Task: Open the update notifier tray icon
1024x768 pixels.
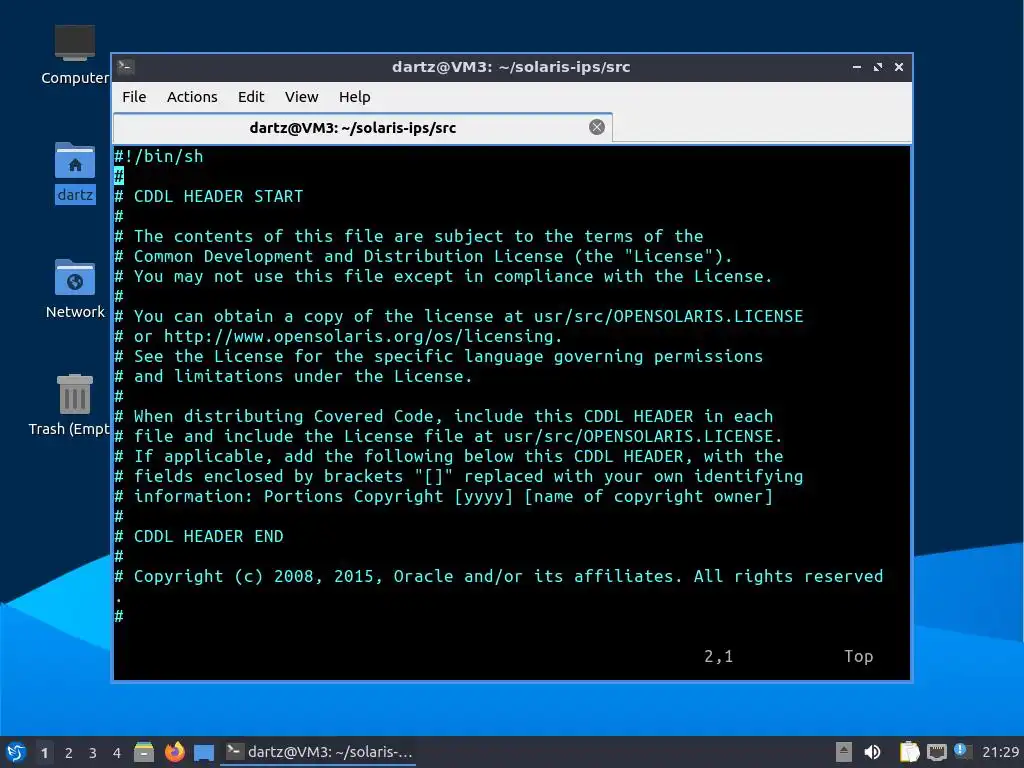Action: [962, 751]
